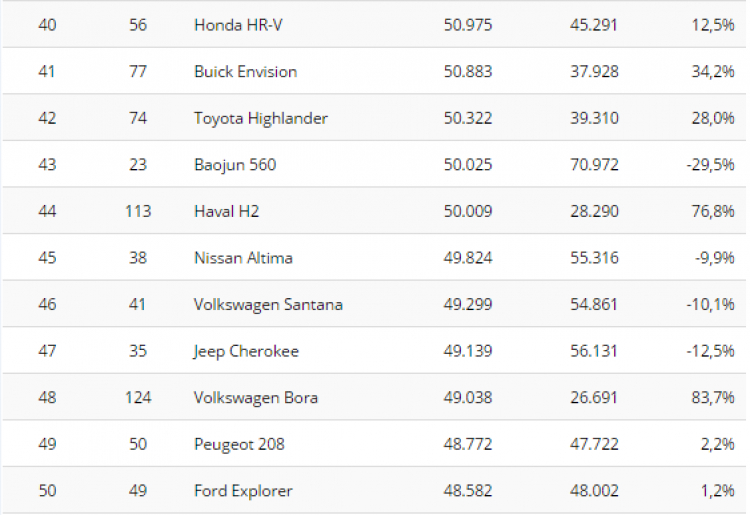The height and width of the screenshot is (515, 750).
Task: Select the Peugeot 208 row
Action: [374, 443]
